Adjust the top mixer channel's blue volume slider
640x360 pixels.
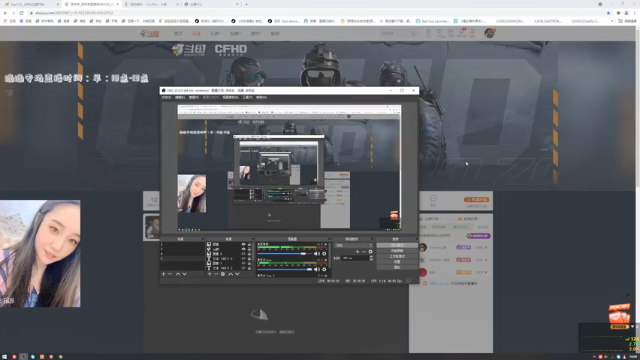(282, 253)
